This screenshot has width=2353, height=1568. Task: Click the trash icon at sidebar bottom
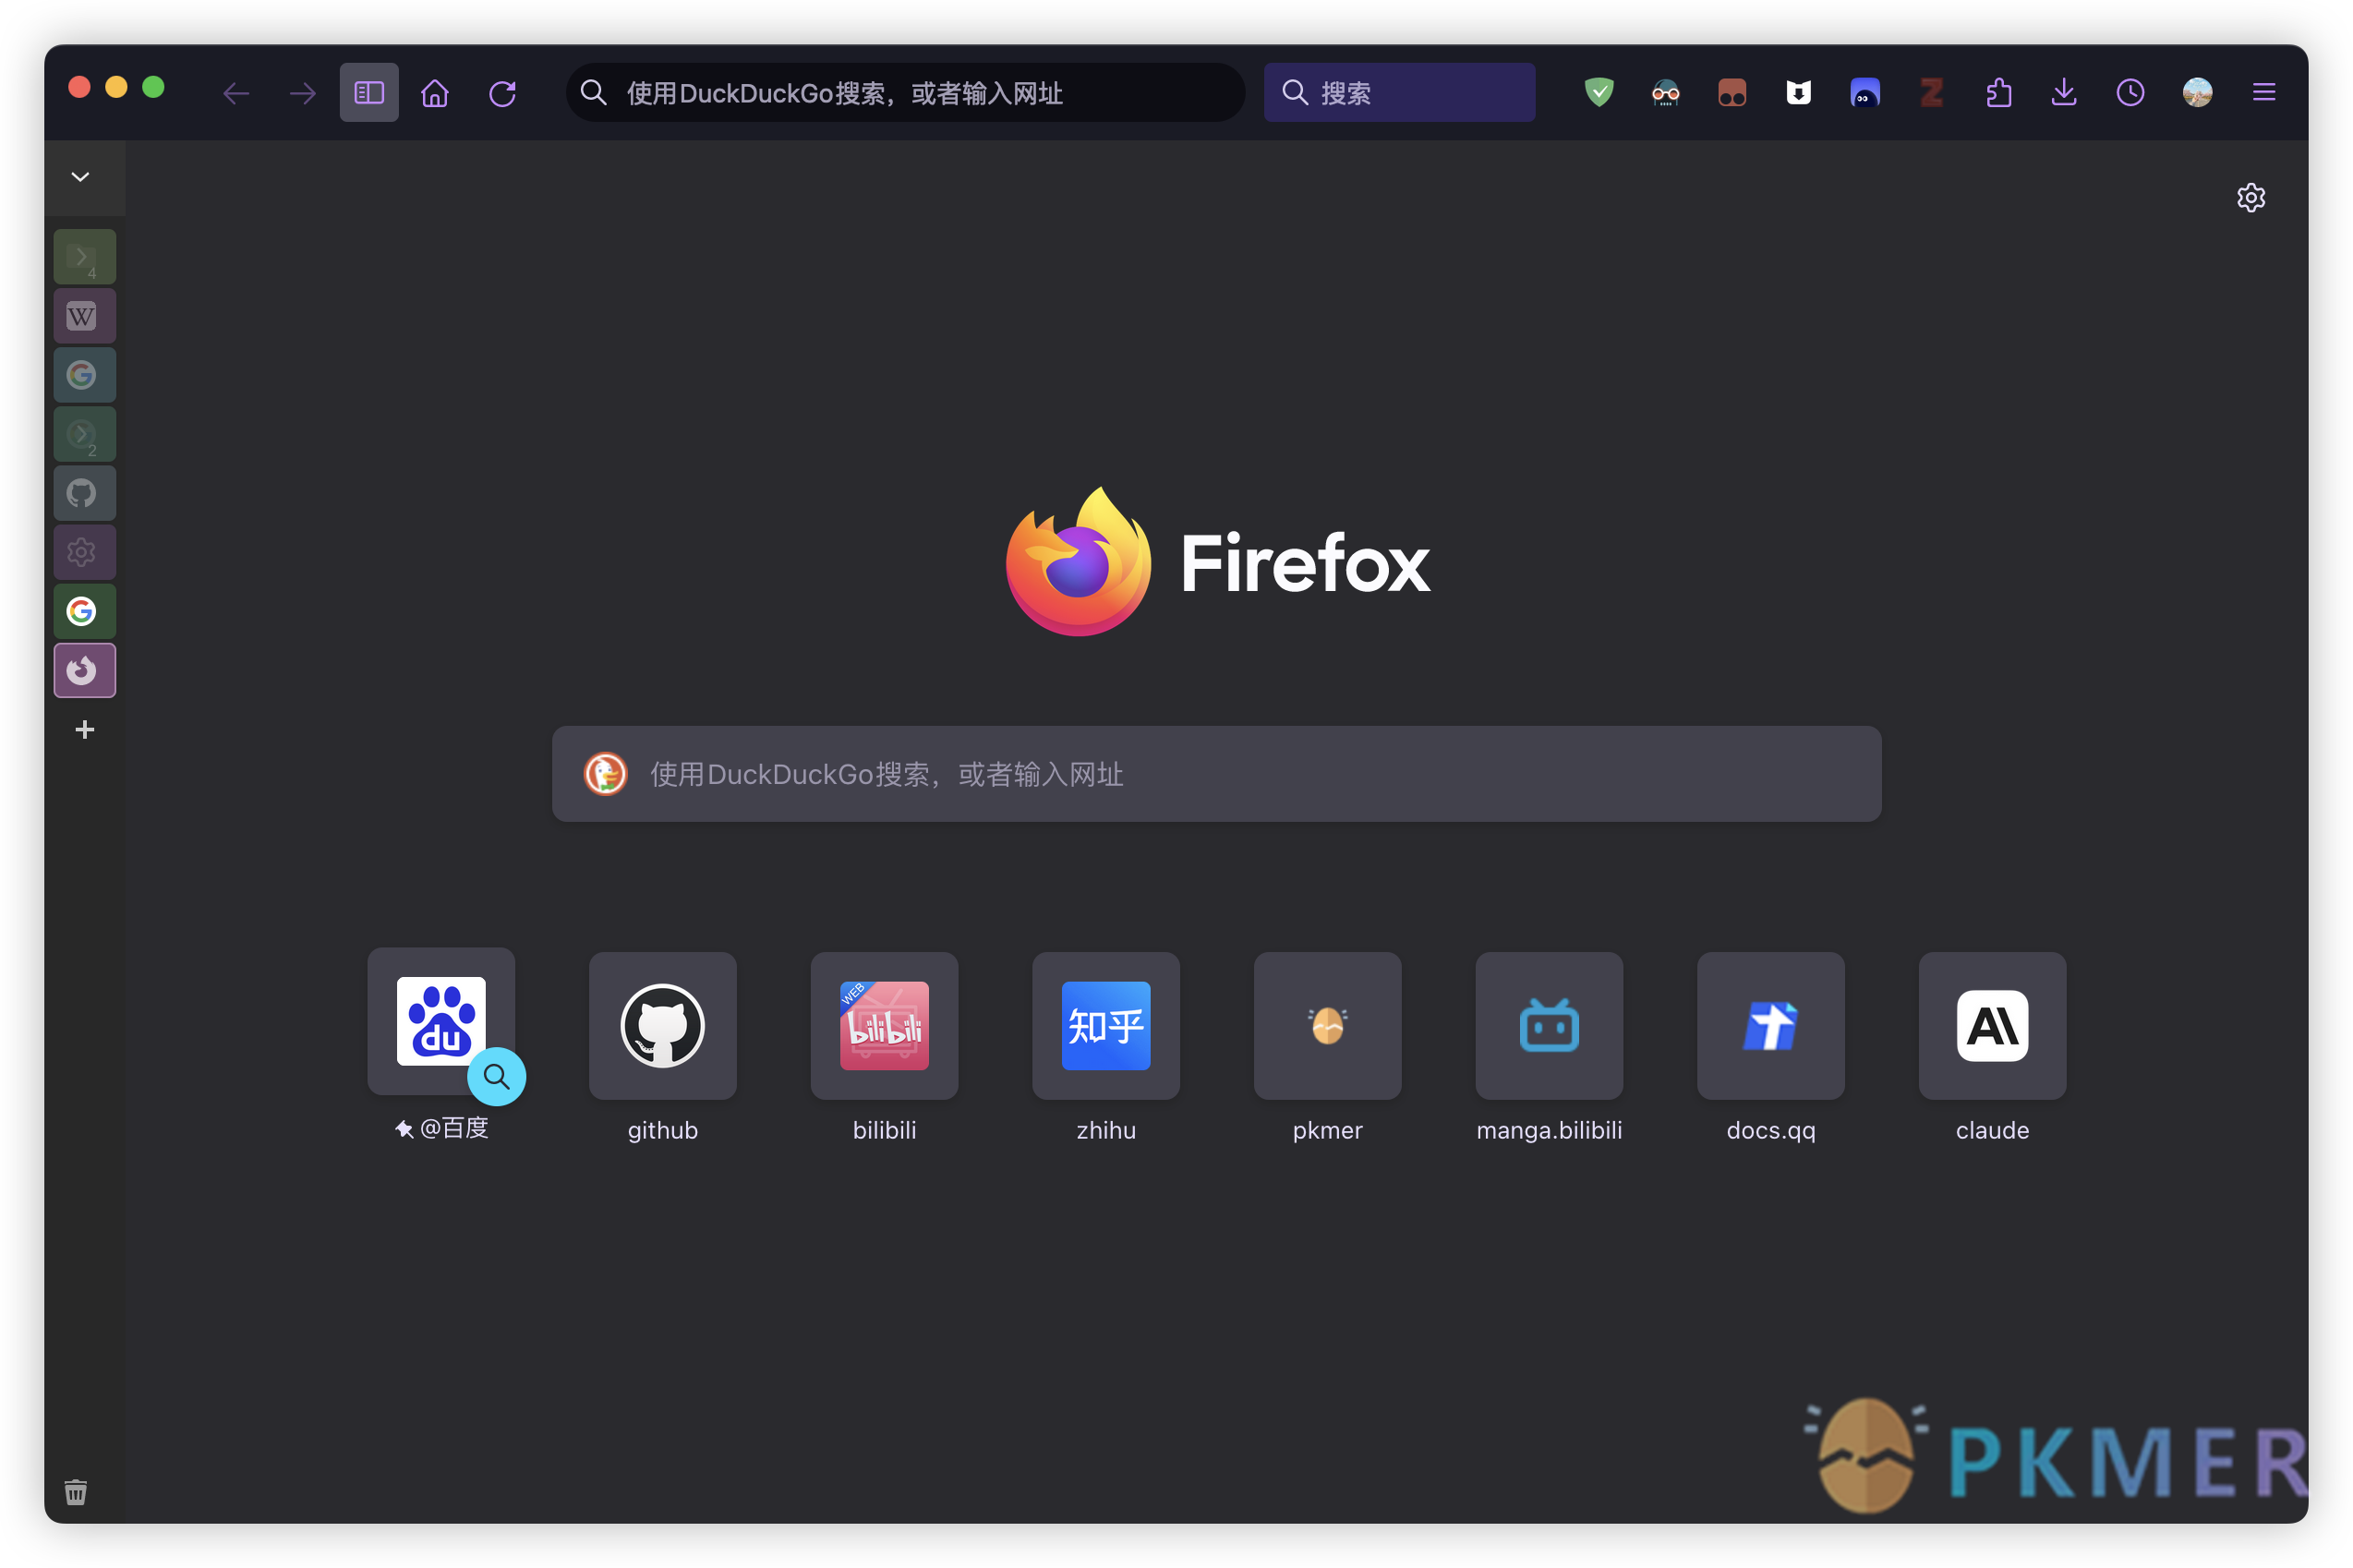pyautogui.click(x=76, y=1492)
